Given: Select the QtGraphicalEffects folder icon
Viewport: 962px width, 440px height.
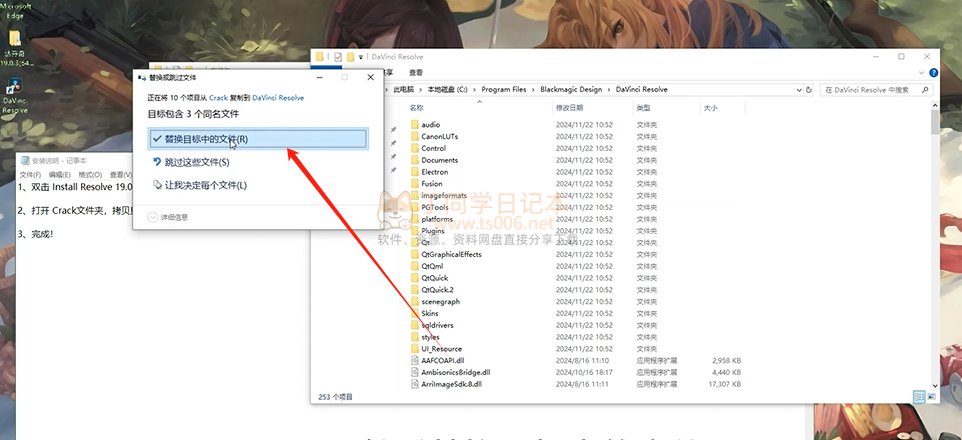Looking at the screenshot, I should (x=415, y=254).
